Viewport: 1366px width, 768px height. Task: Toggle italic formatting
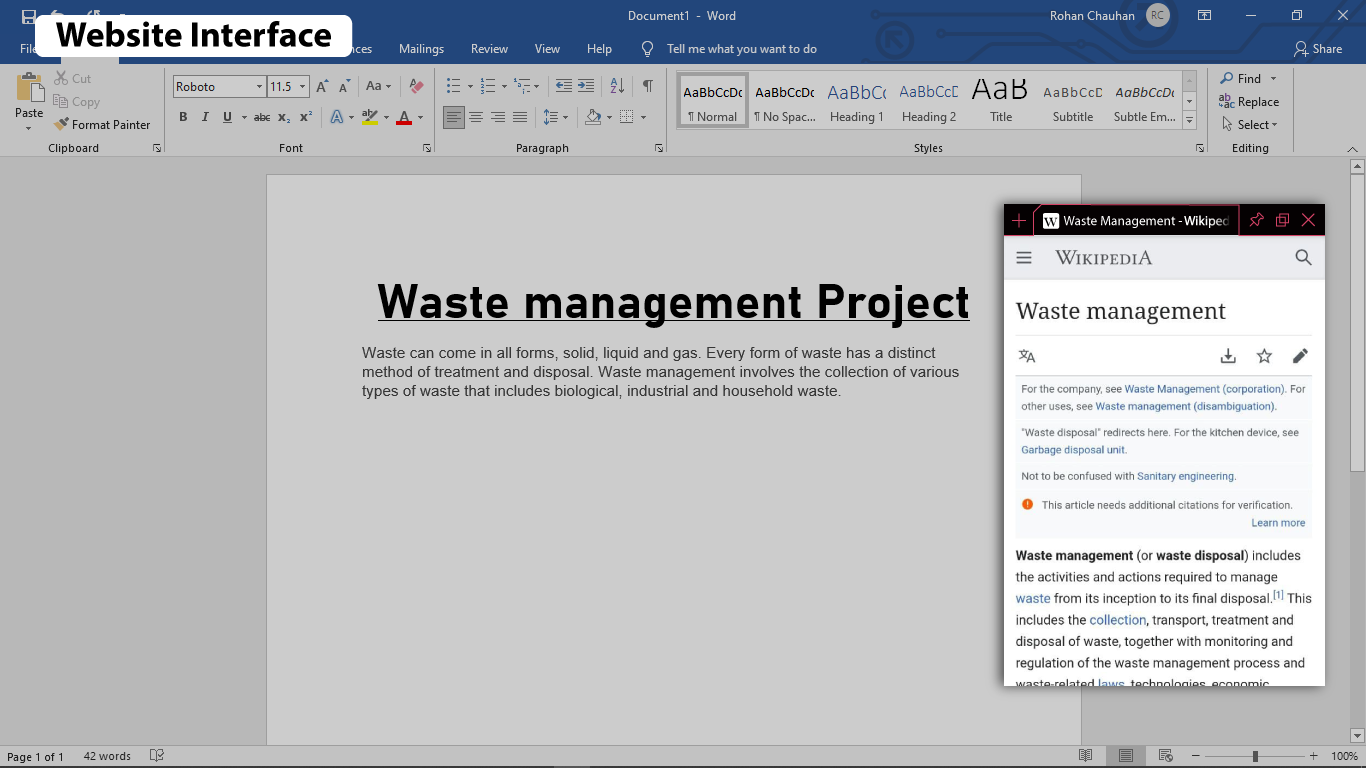[205, 118]
